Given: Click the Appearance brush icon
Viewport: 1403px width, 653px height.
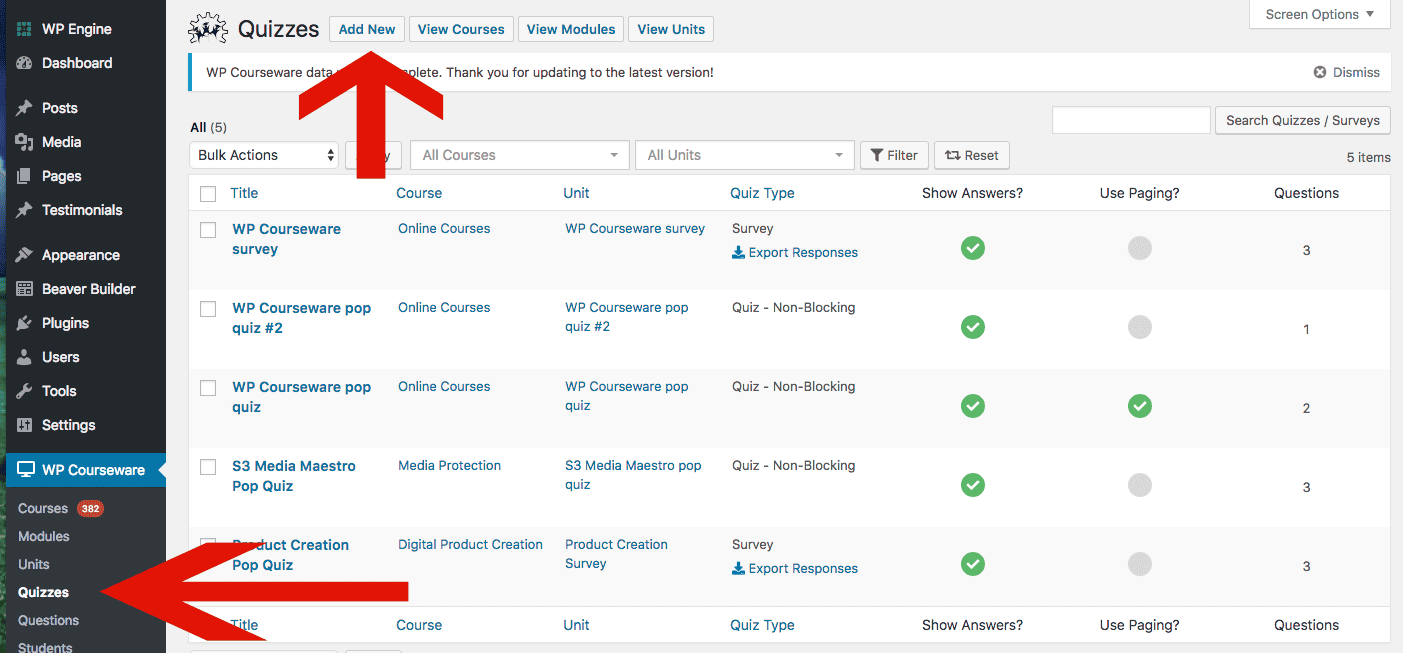Looking at the screenshot, I should click(x=25, y=255).
